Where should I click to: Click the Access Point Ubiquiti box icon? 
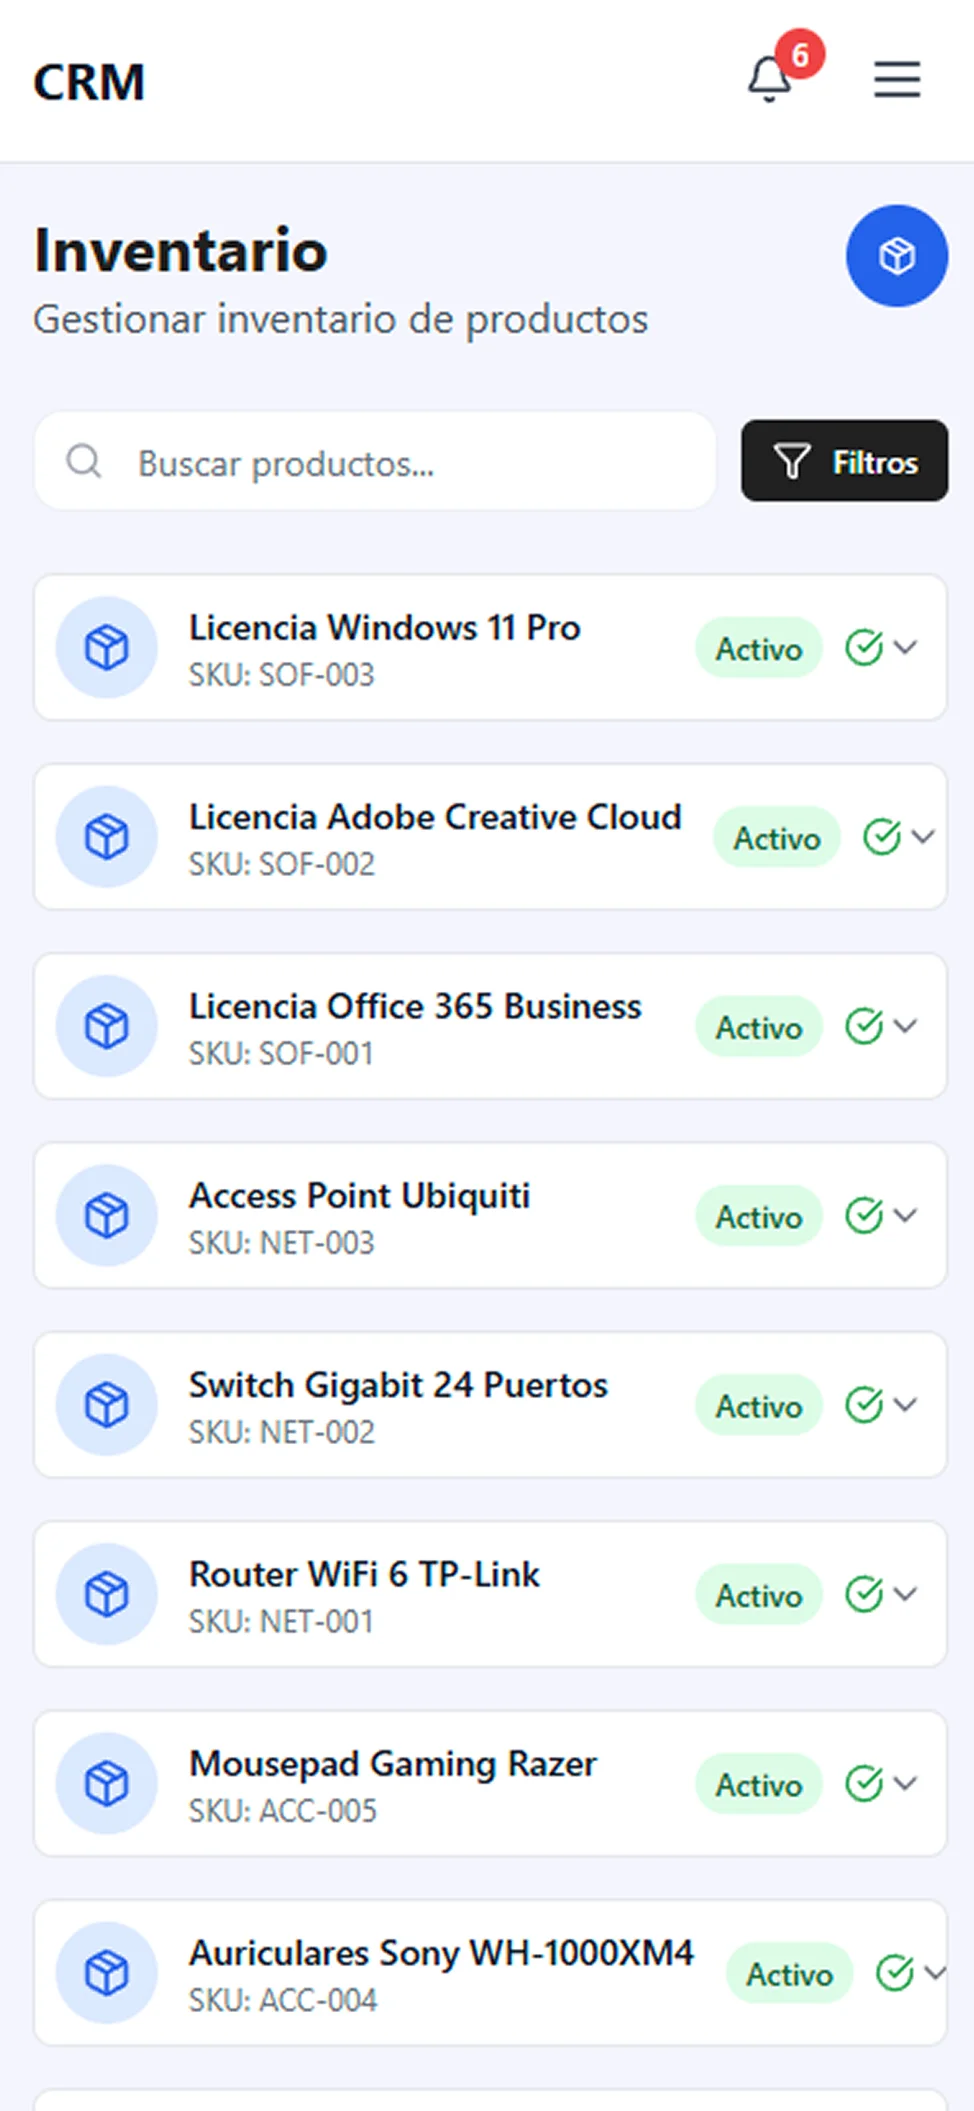[x=106, y=1215]
